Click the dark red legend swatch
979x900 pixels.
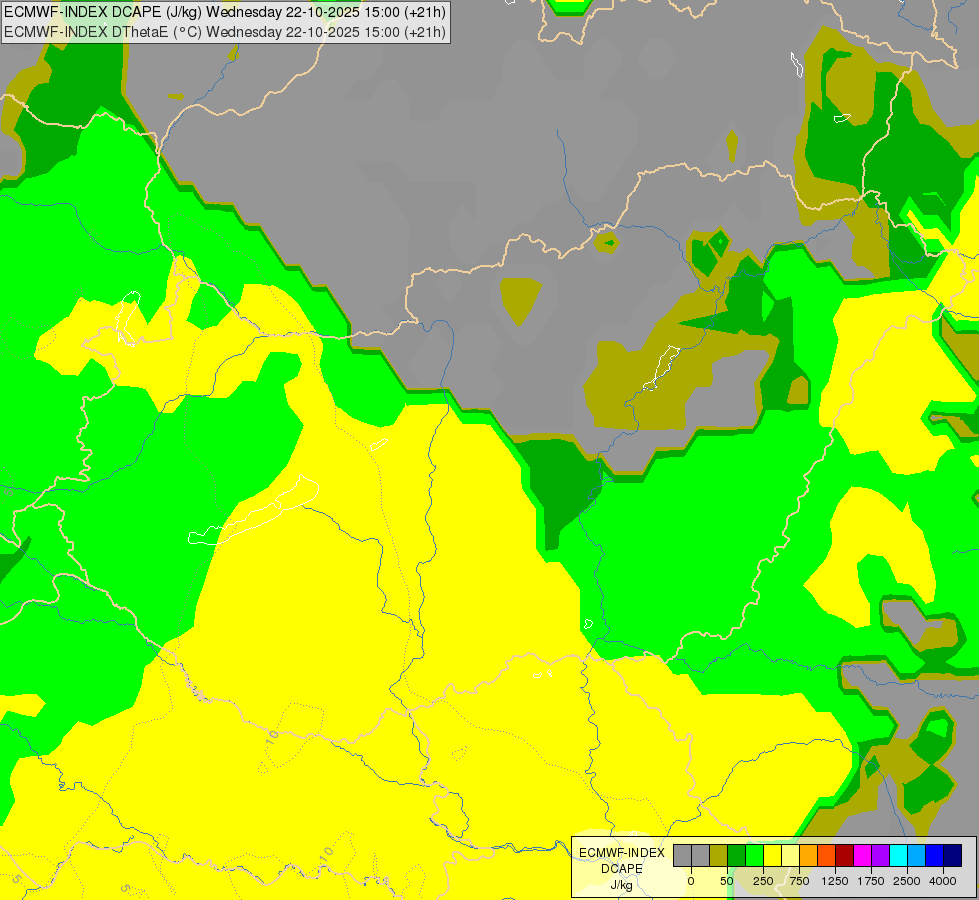(x=844, y=855)
